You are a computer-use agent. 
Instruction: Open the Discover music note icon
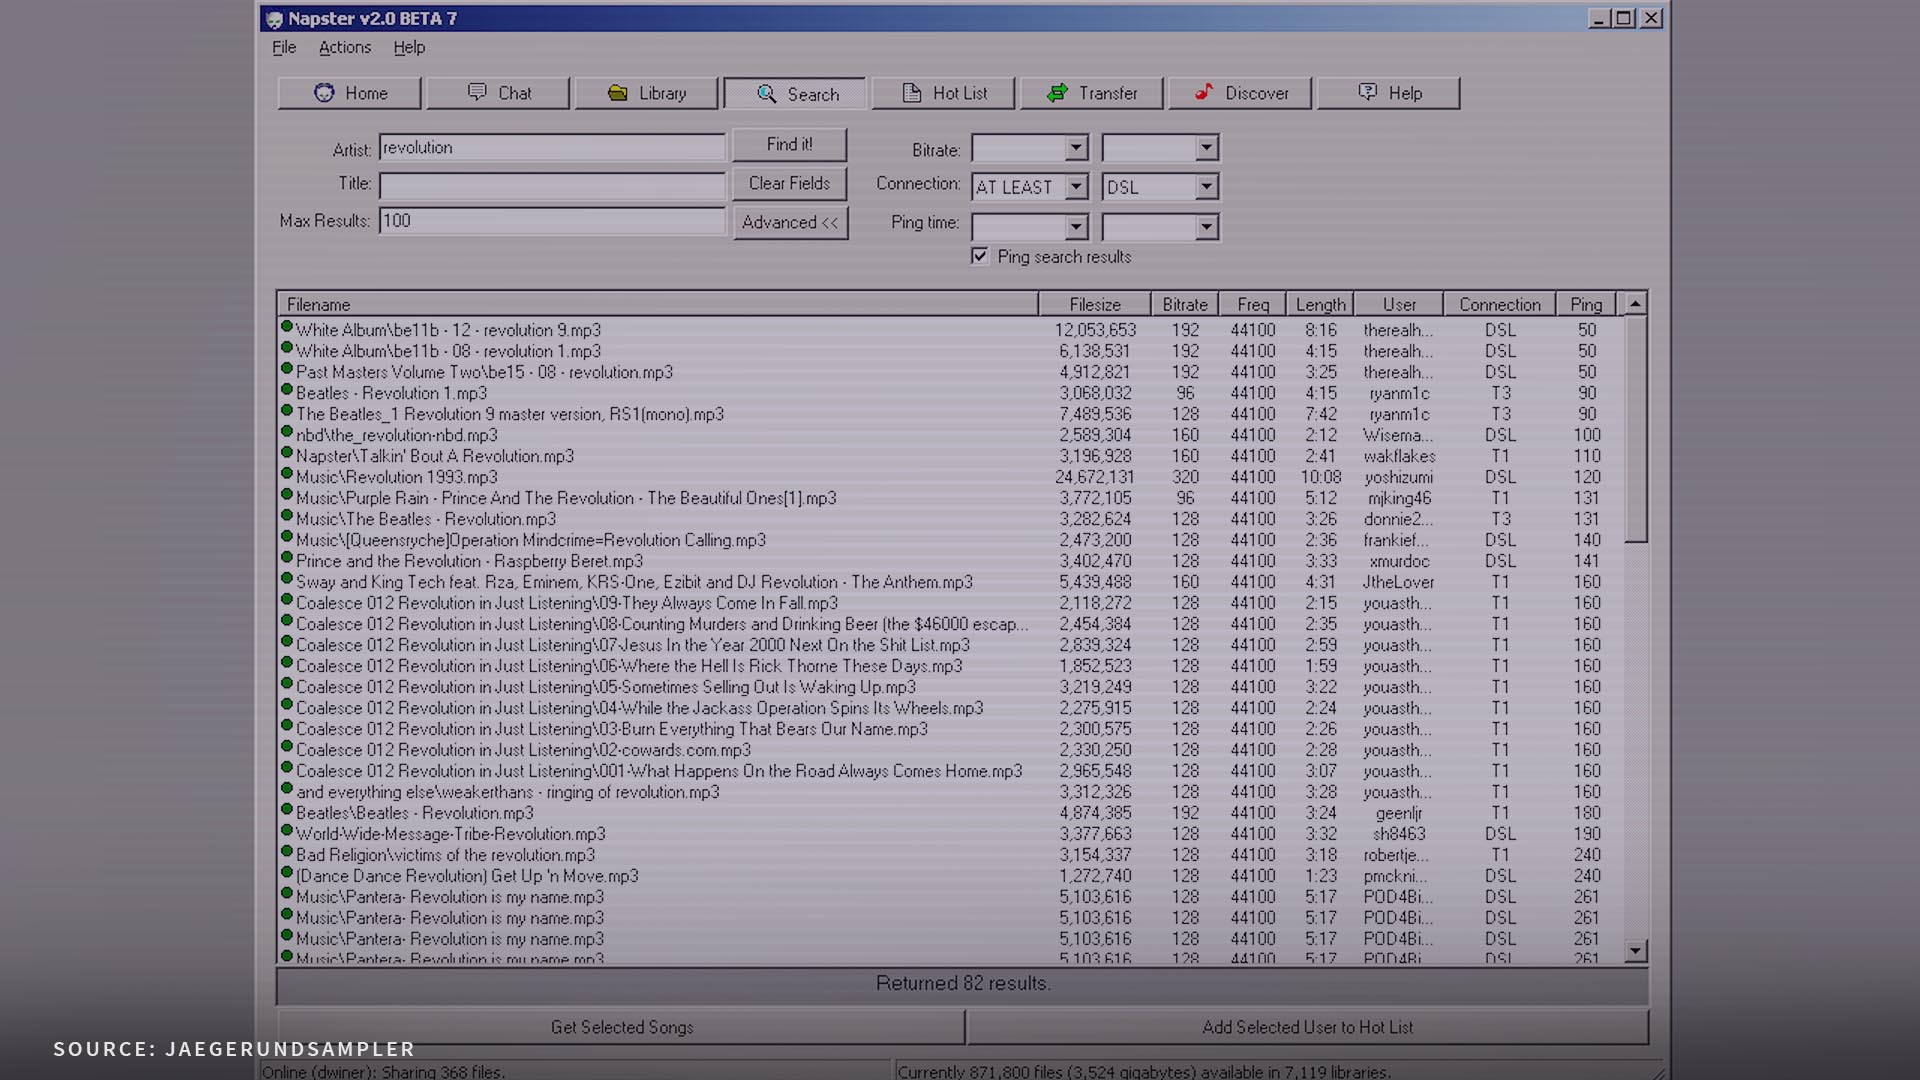tap(1204, 92)
